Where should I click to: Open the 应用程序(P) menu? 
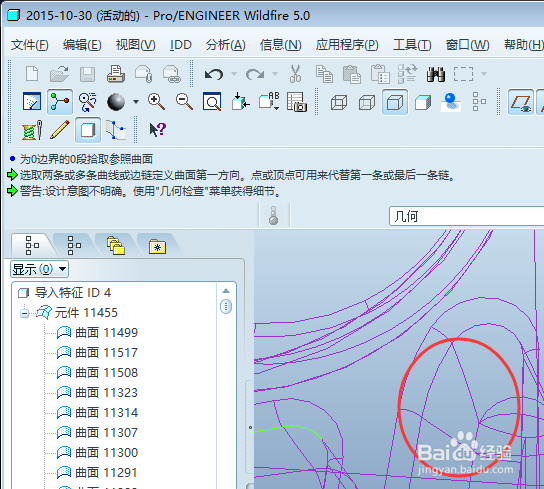click(347, 45)
